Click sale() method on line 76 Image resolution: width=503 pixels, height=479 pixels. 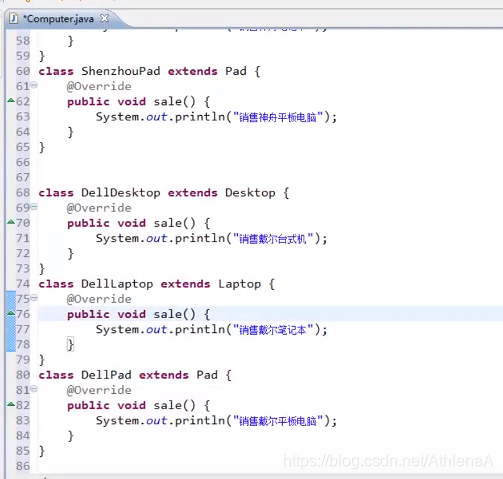click(174, 314)
